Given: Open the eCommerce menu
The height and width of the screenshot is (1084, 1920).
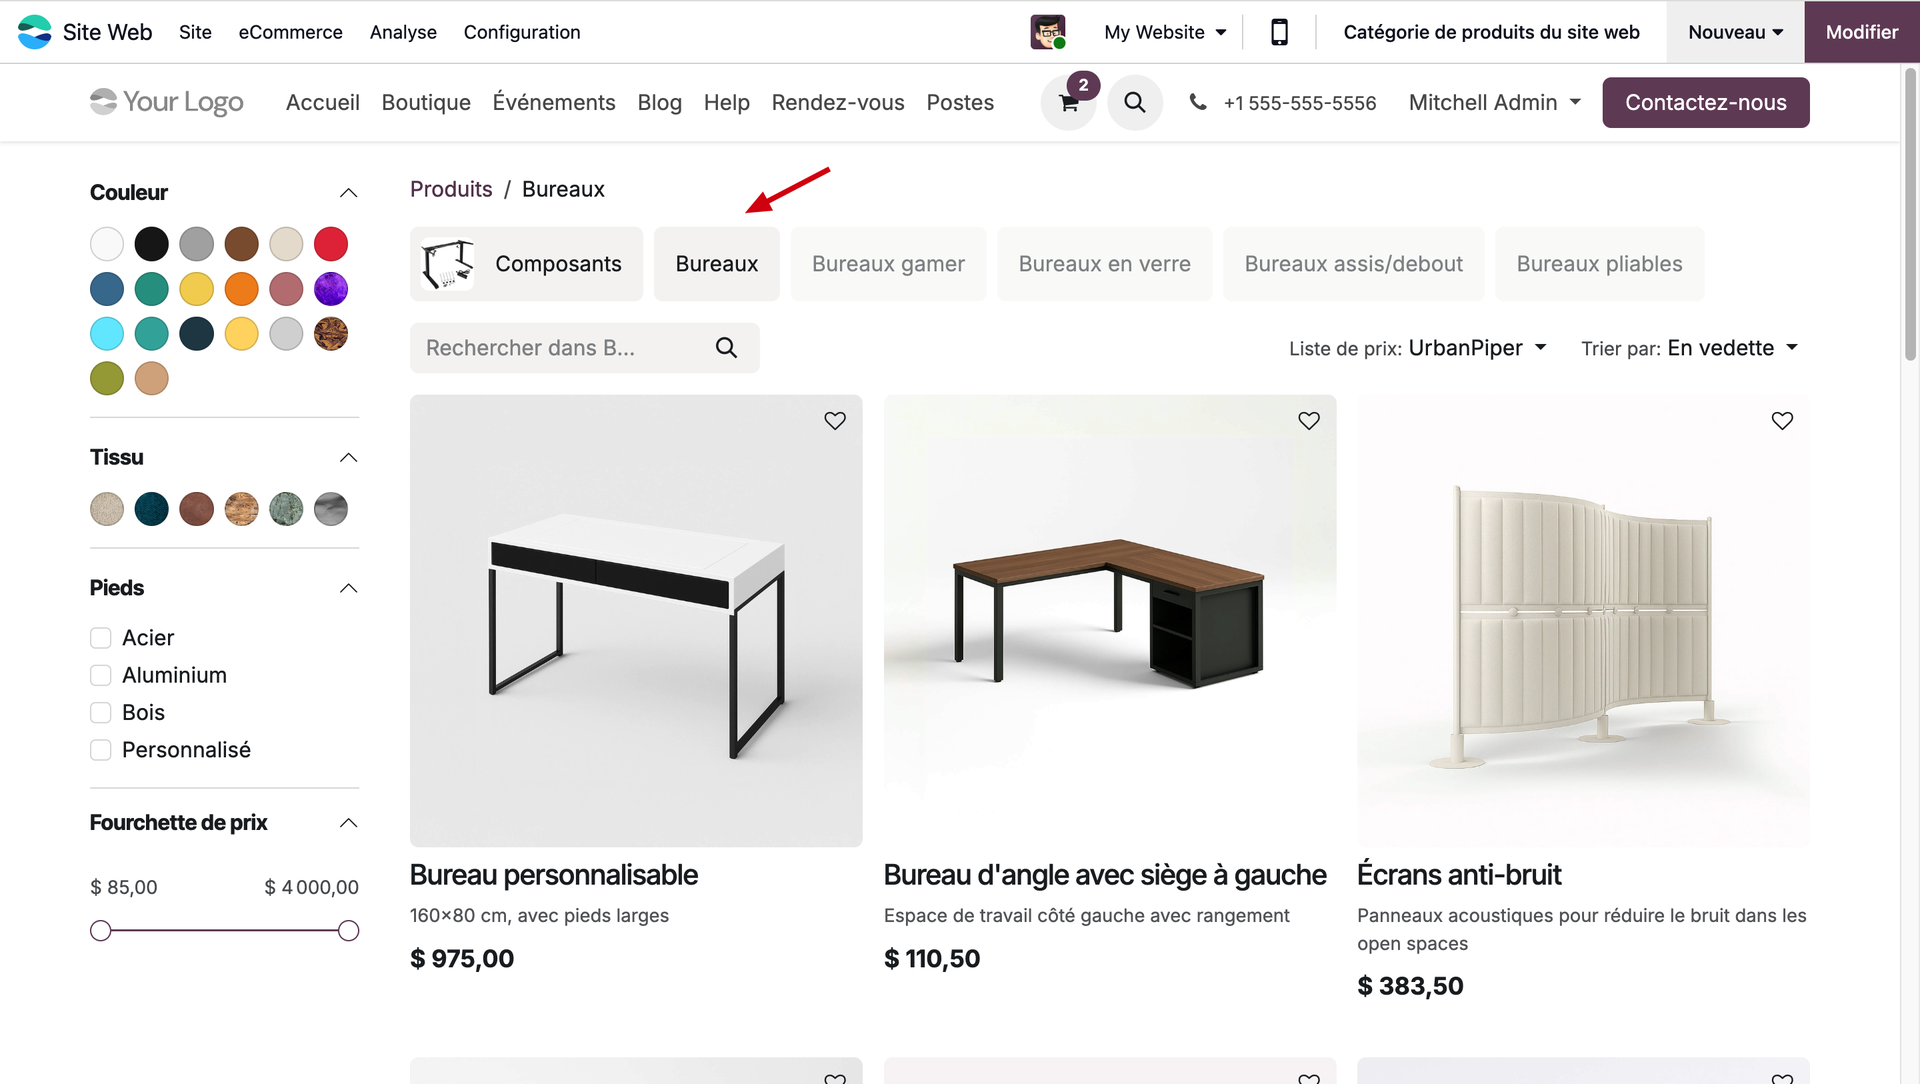Looking at the screenshot, I should [290, 32].
